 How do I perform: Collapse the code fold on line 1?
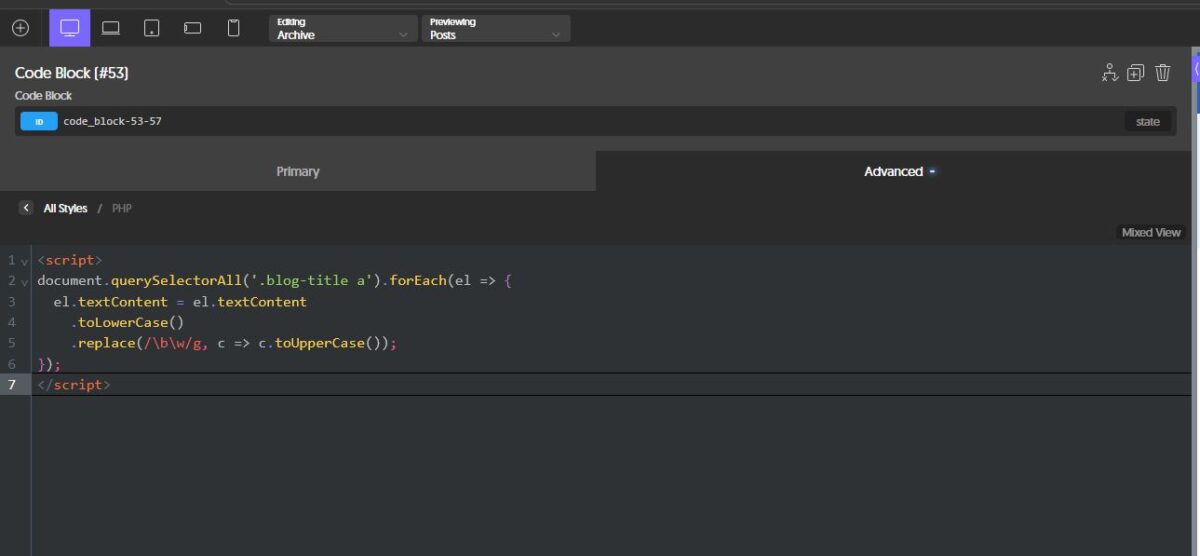pos(24,261)
